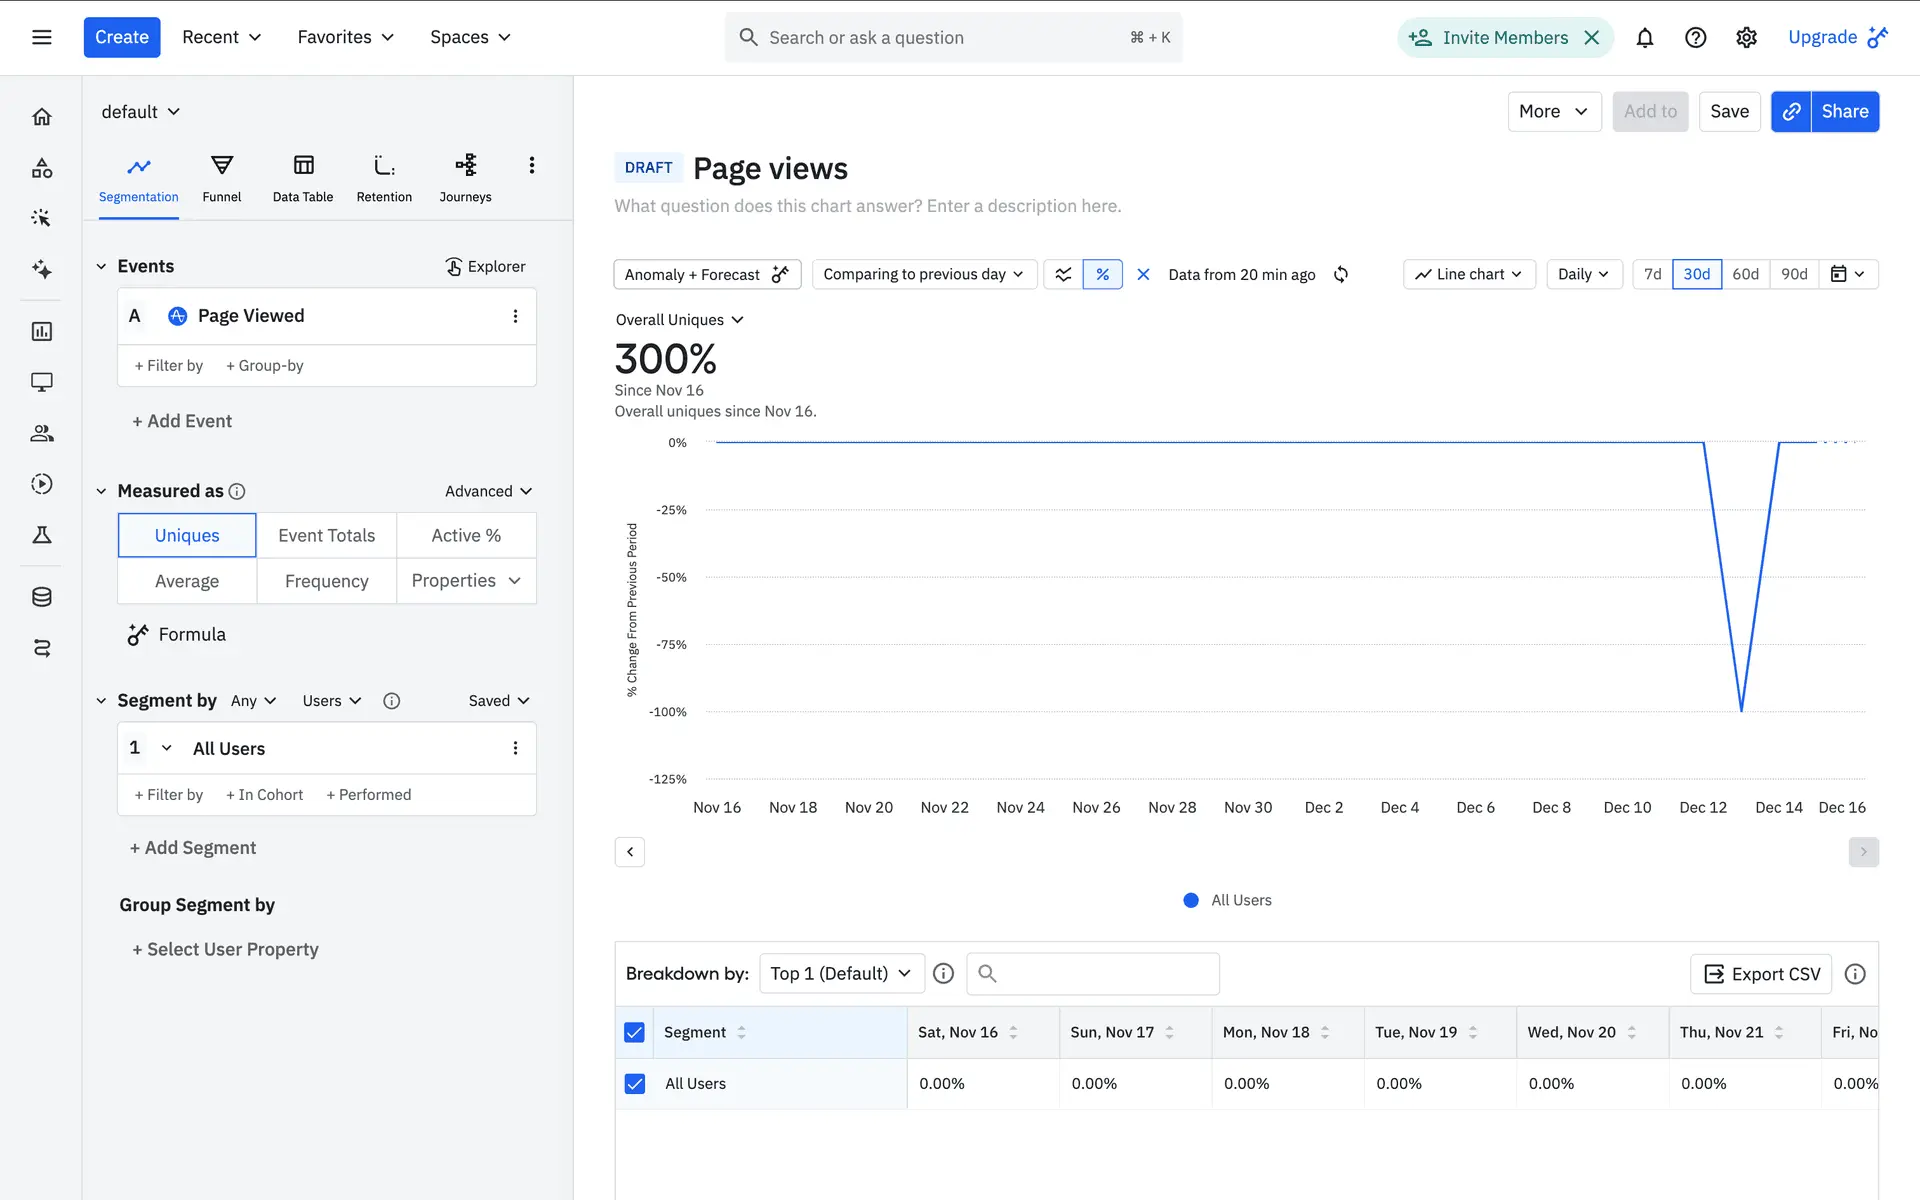Viewport: 1920px width, 1200px height.
Task: Select the Event Totals measure
Action: pyautogui.click(x=326, y=535)
